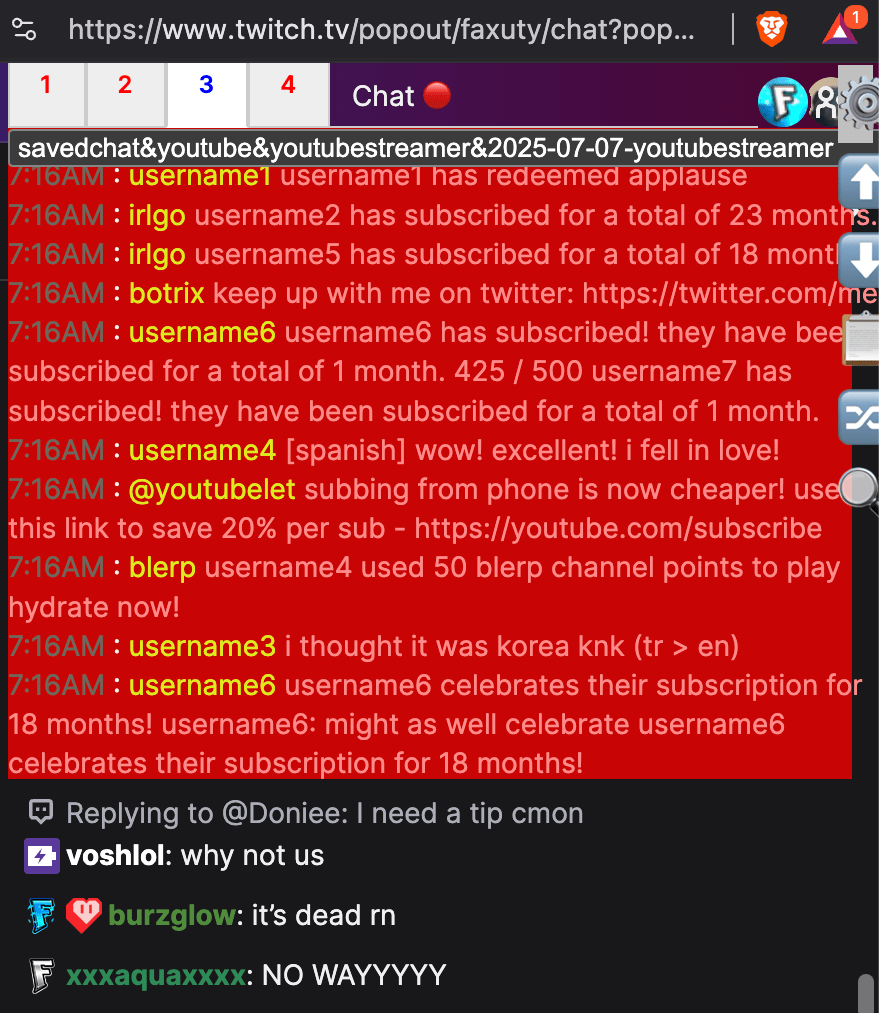Open the blue F channel avatar
This screenshot has width=879, height=1013.
click(x=782, y=101)
